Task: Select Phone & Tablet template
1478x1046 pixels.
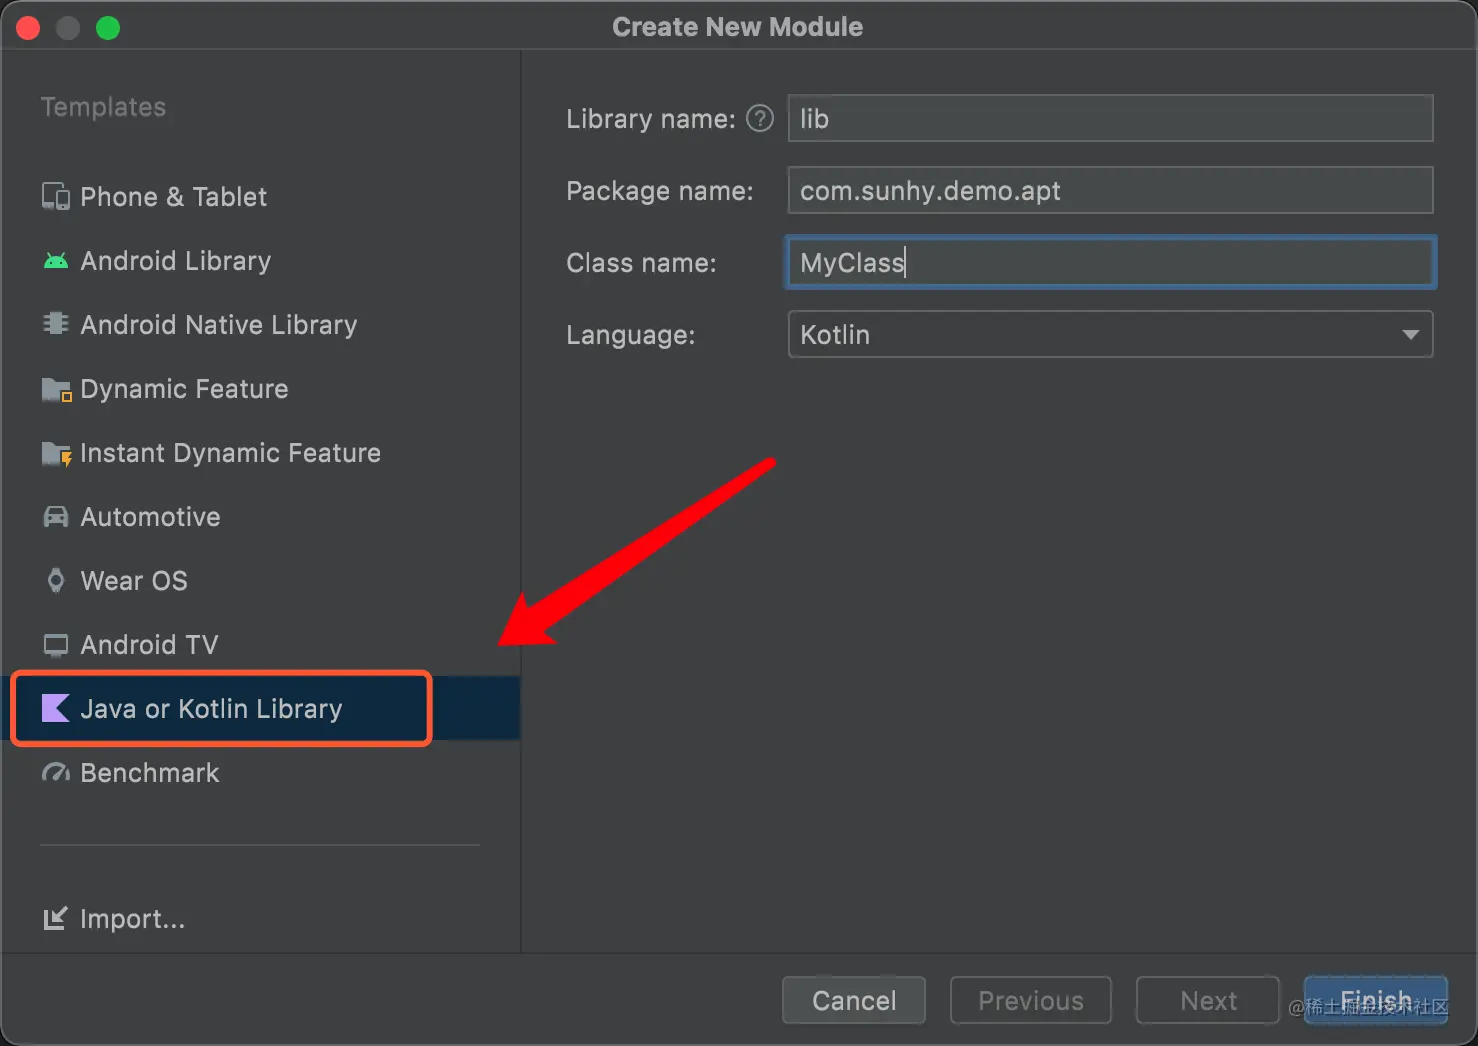Action: 173,197
